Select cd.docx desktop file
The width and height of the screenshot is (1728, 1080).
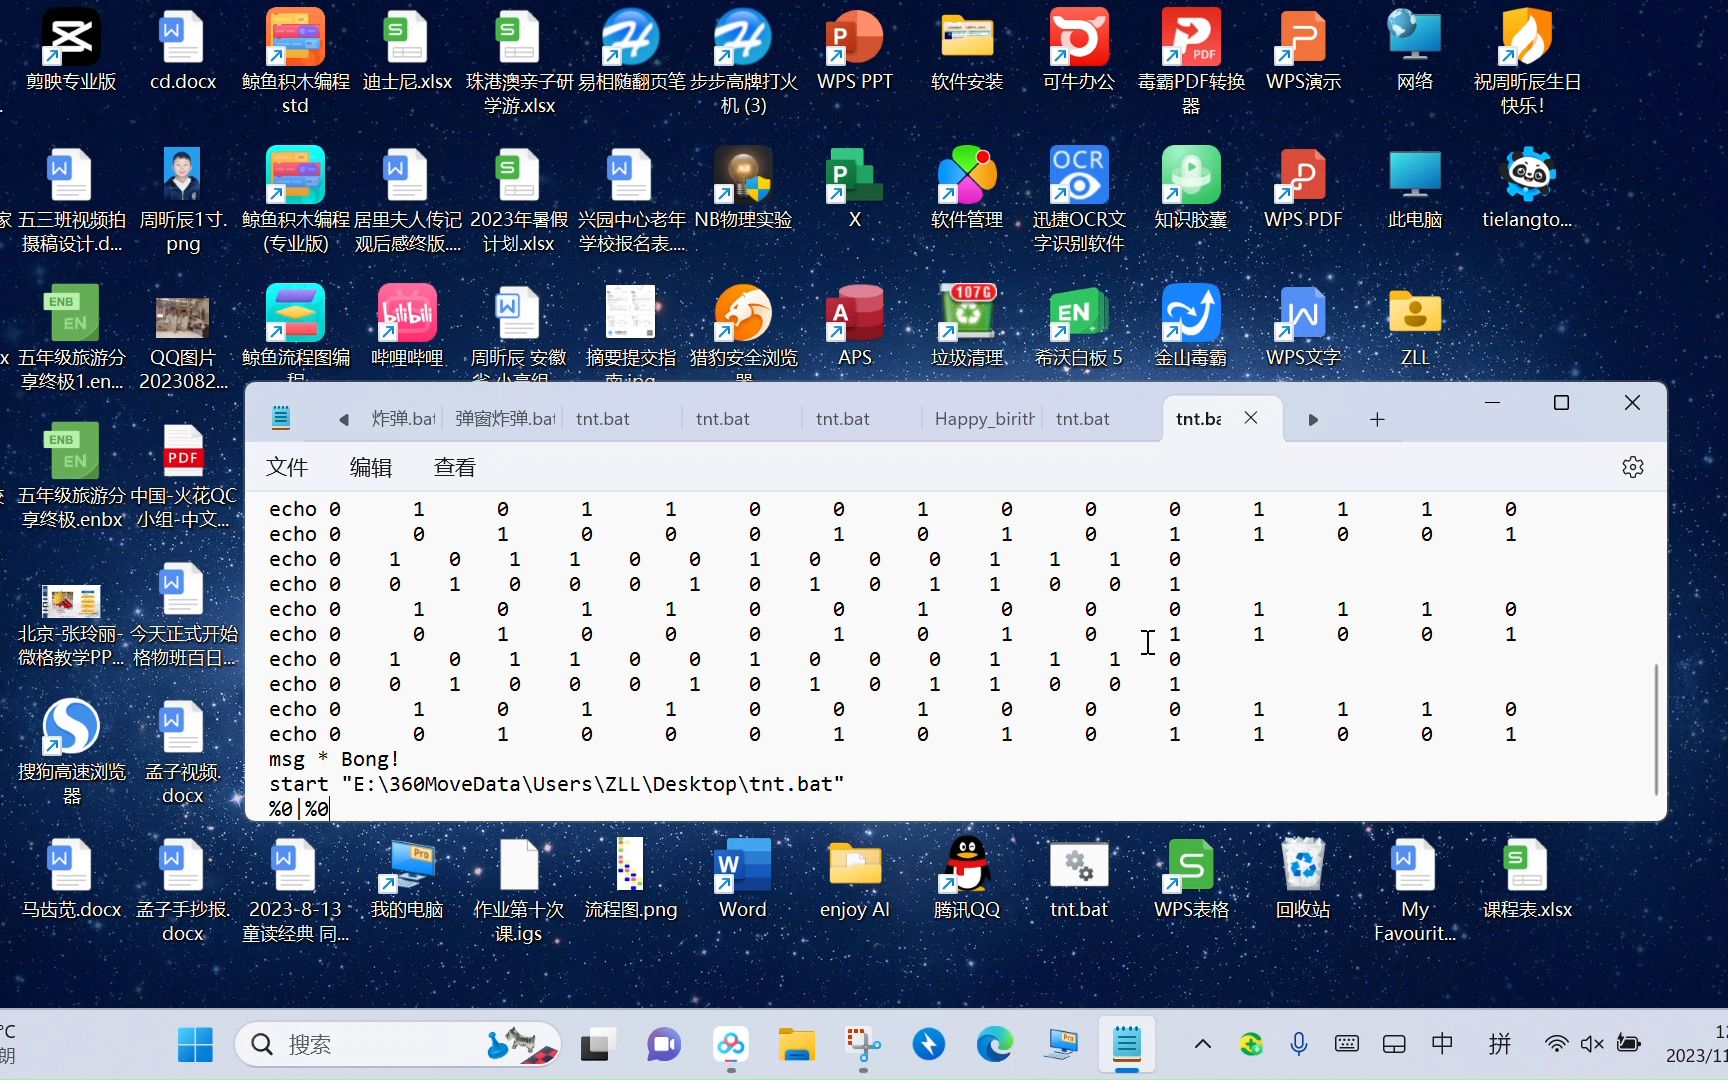coord(183,50)
